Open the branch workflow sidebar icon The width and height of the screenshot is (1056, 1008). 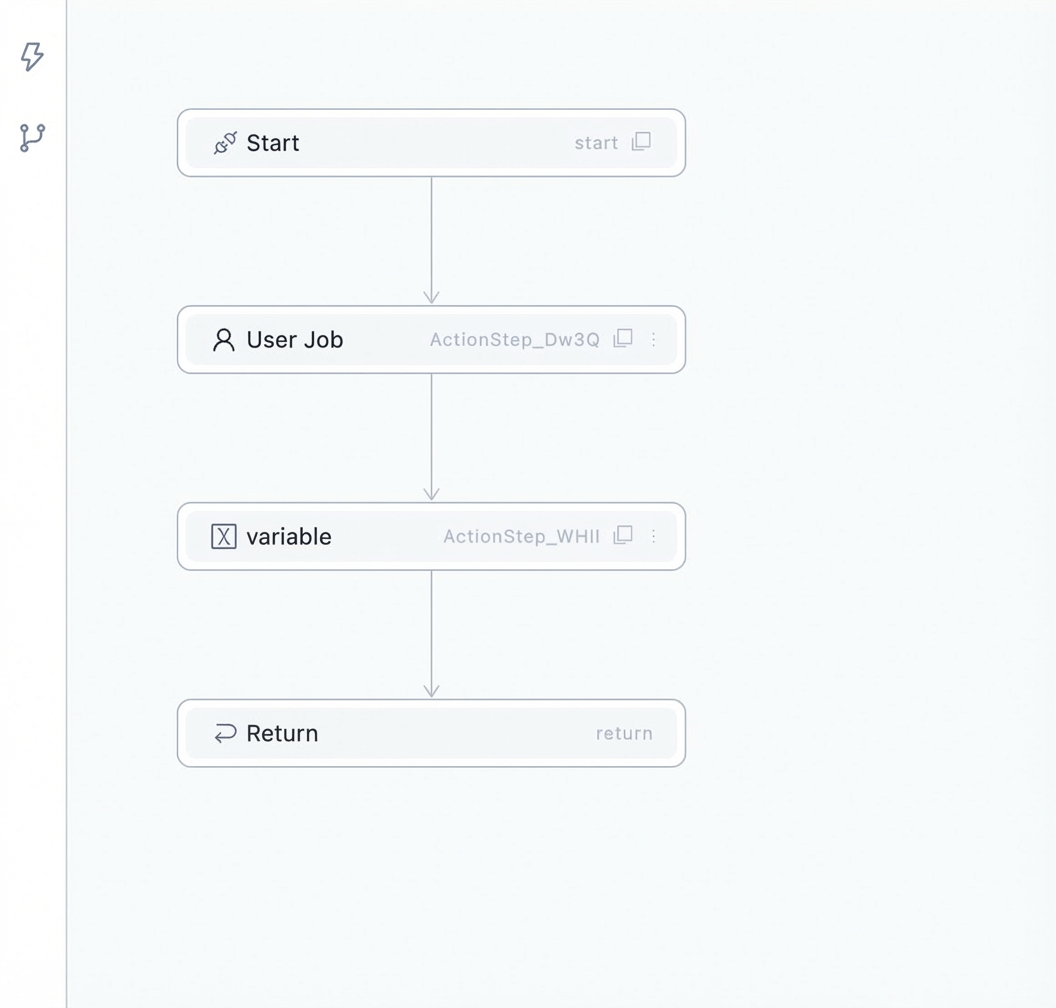[x=32, y=137]
